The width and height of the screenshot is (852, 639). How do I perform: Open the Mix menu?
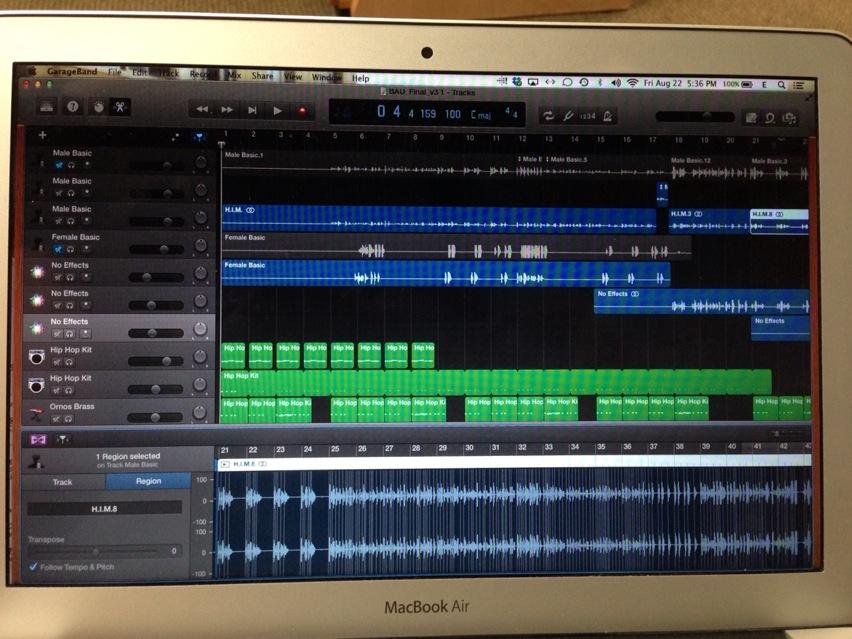pos(234,75)
